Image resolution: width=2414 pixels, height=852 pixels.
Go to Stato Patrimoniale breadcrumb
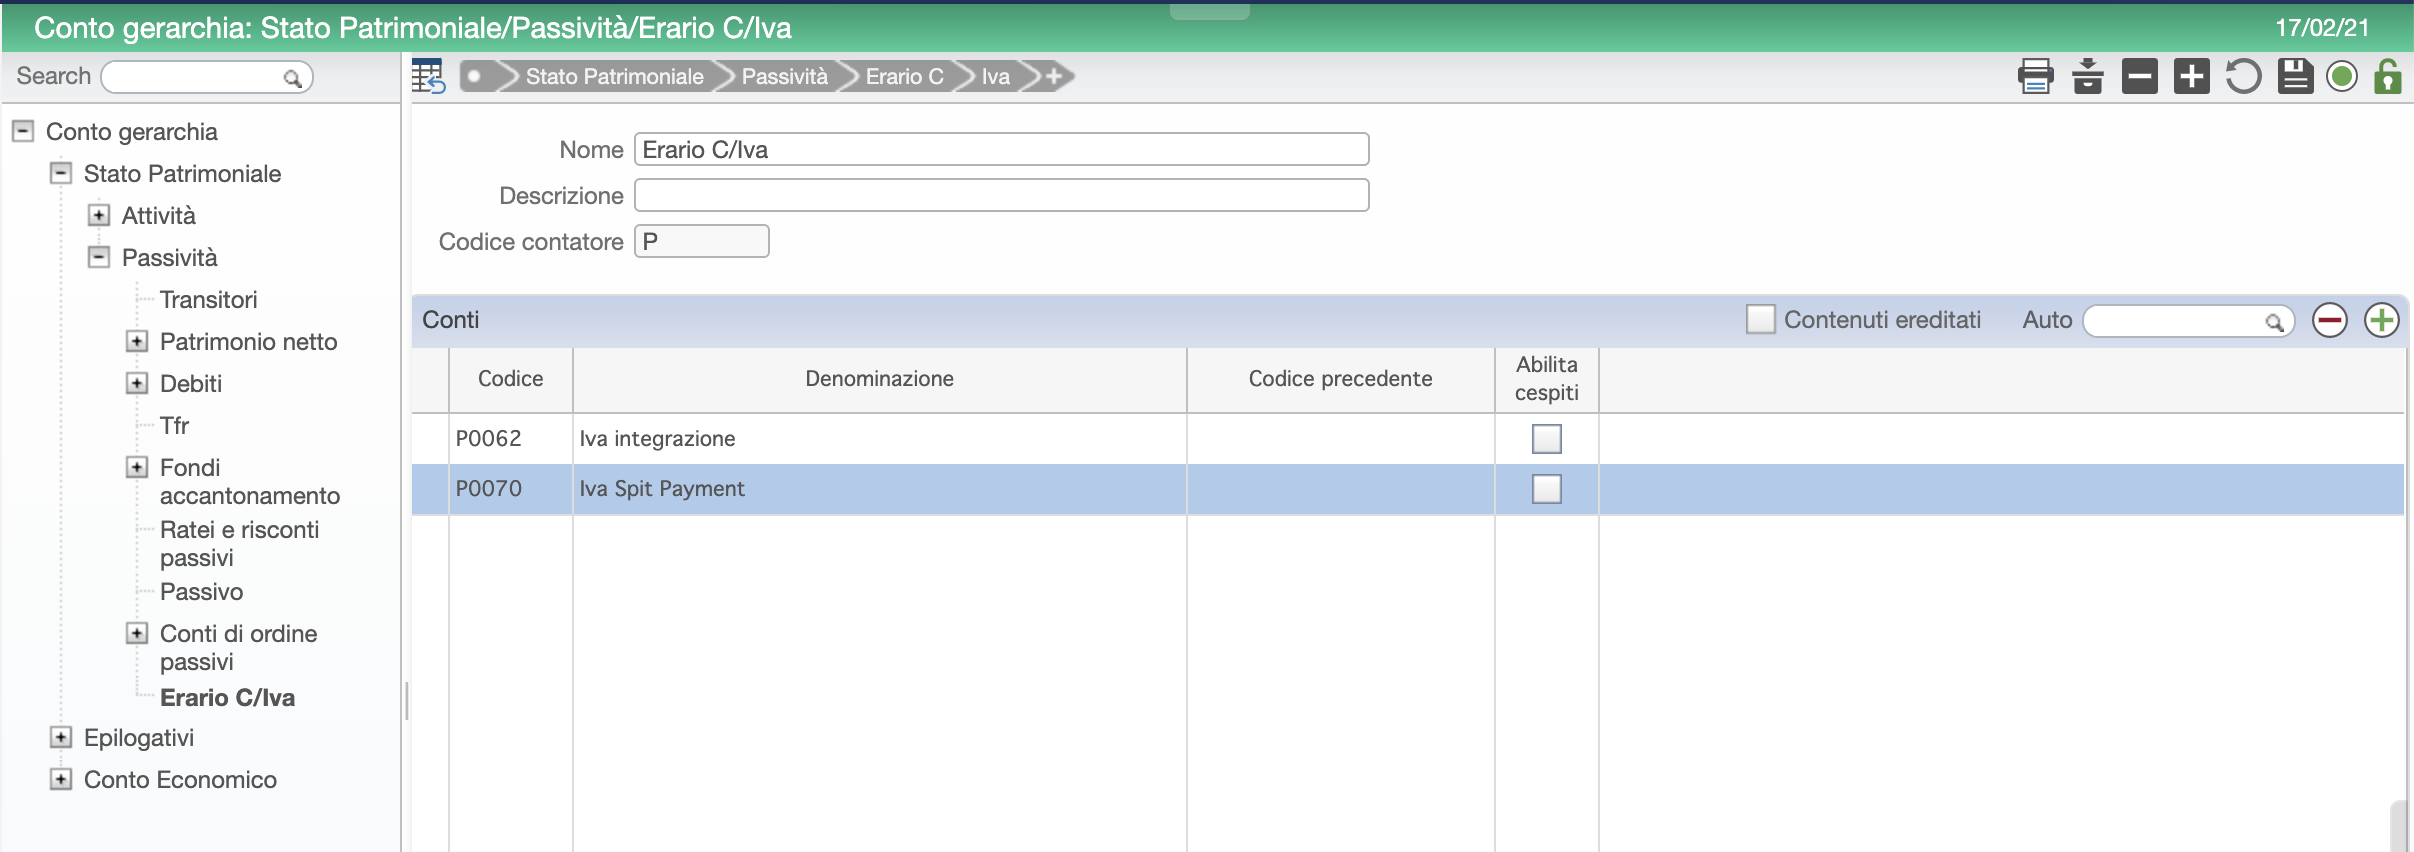(x=614, y=76)
